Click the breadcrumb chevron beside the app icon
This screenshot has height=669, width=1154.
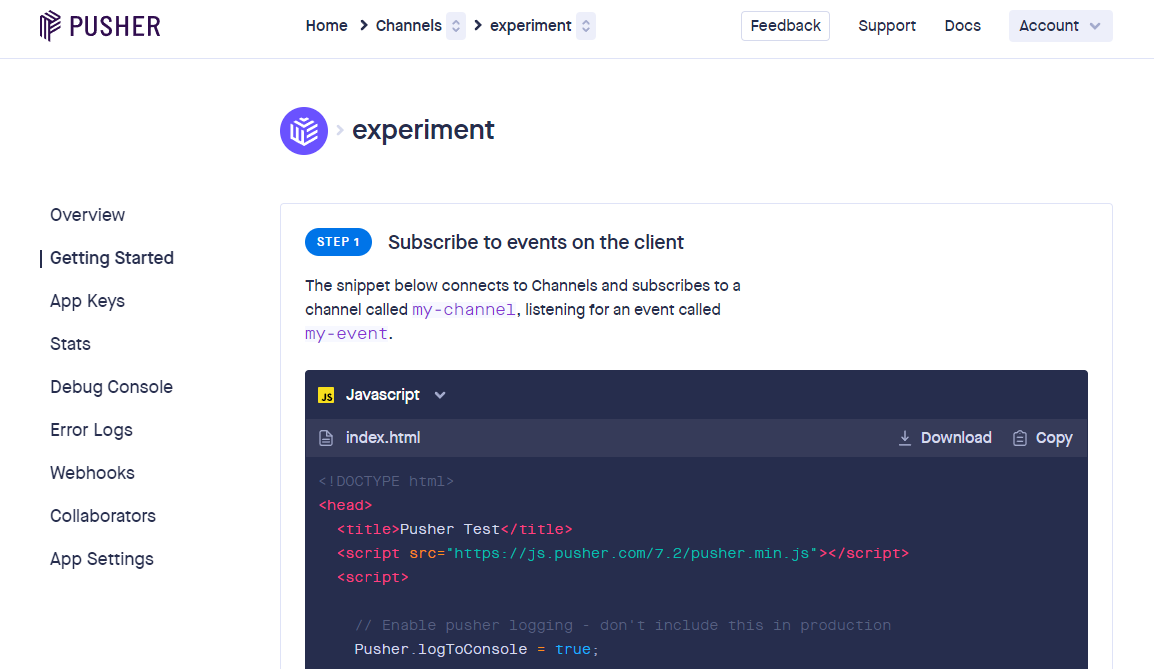(340, 130)
